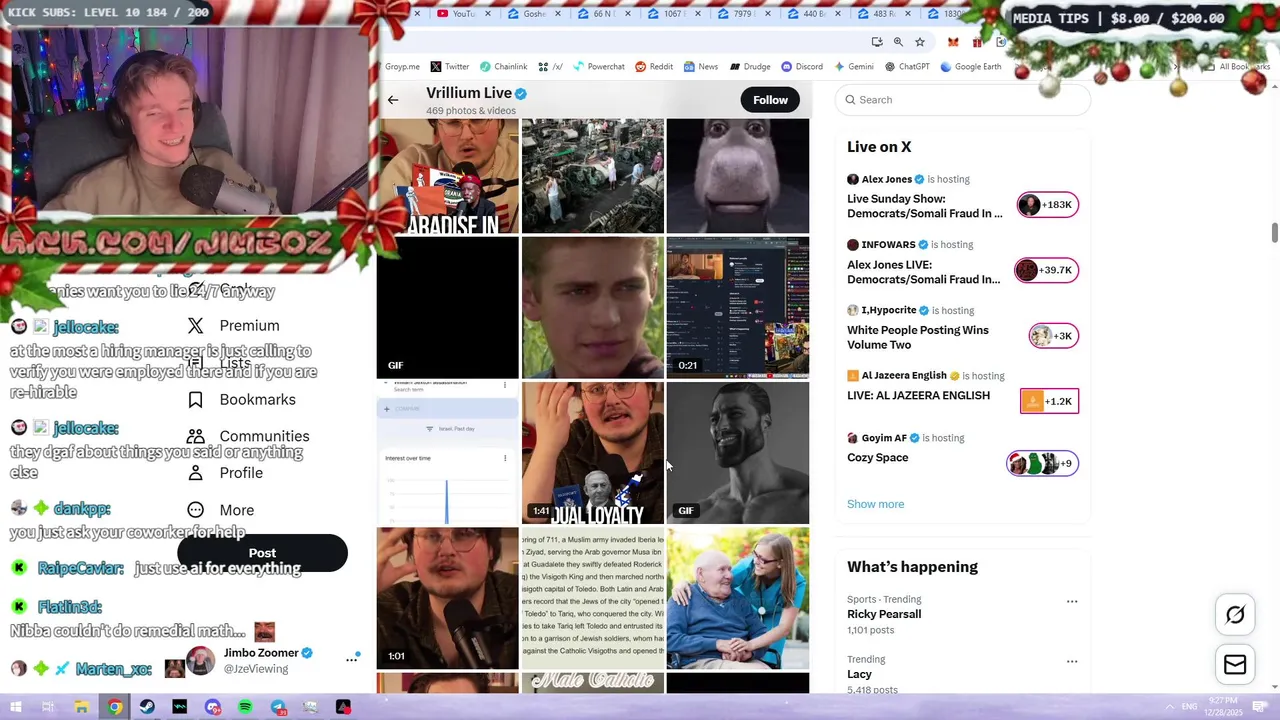Viewport: 1280px width, 720px height.
Task: Open the Messages envelope floating button
Action: [1235, 665]
